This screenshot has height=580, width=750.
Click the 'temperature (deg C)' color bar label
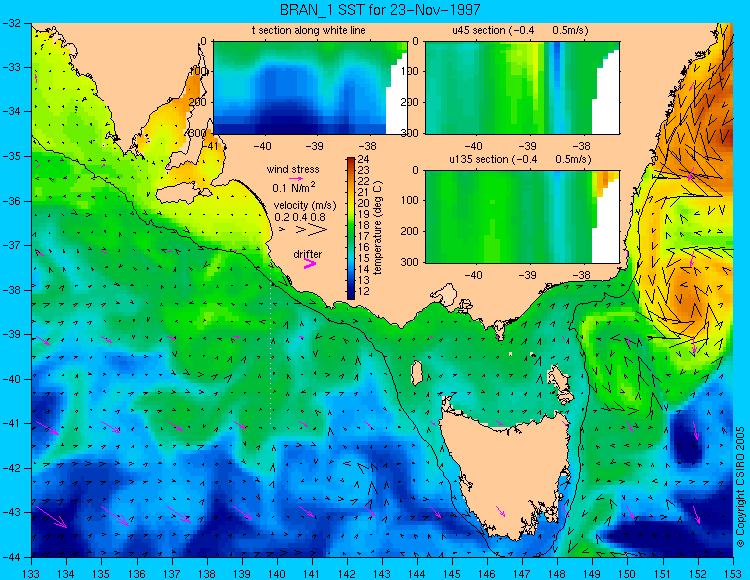tap(378, 228)
